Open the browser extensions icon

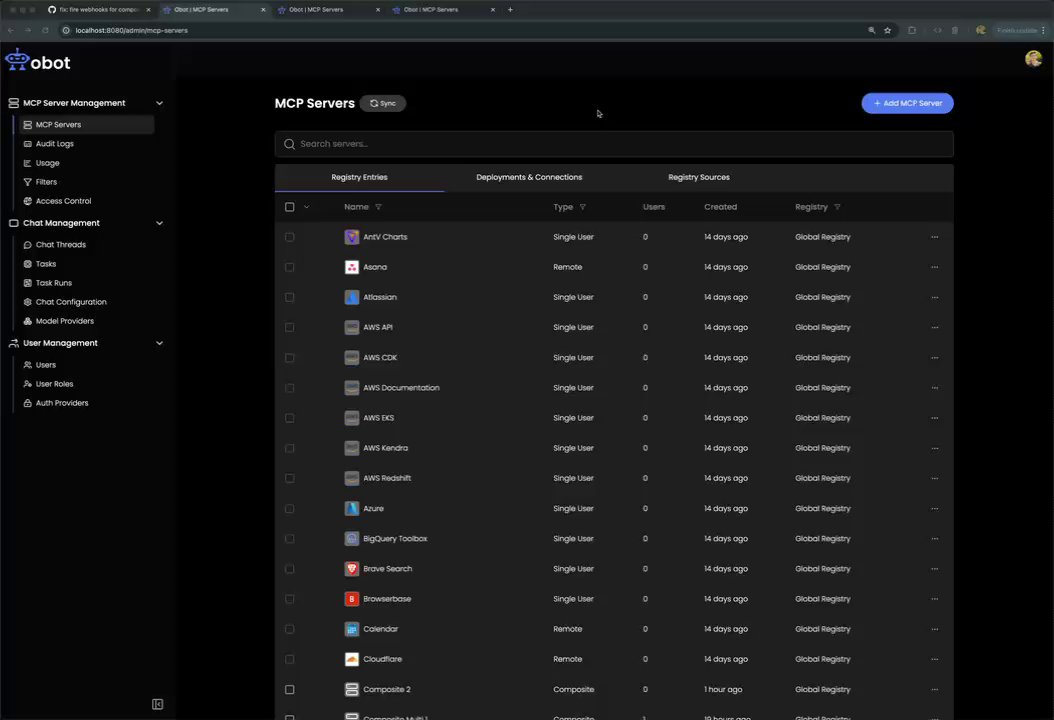(911, 30)
